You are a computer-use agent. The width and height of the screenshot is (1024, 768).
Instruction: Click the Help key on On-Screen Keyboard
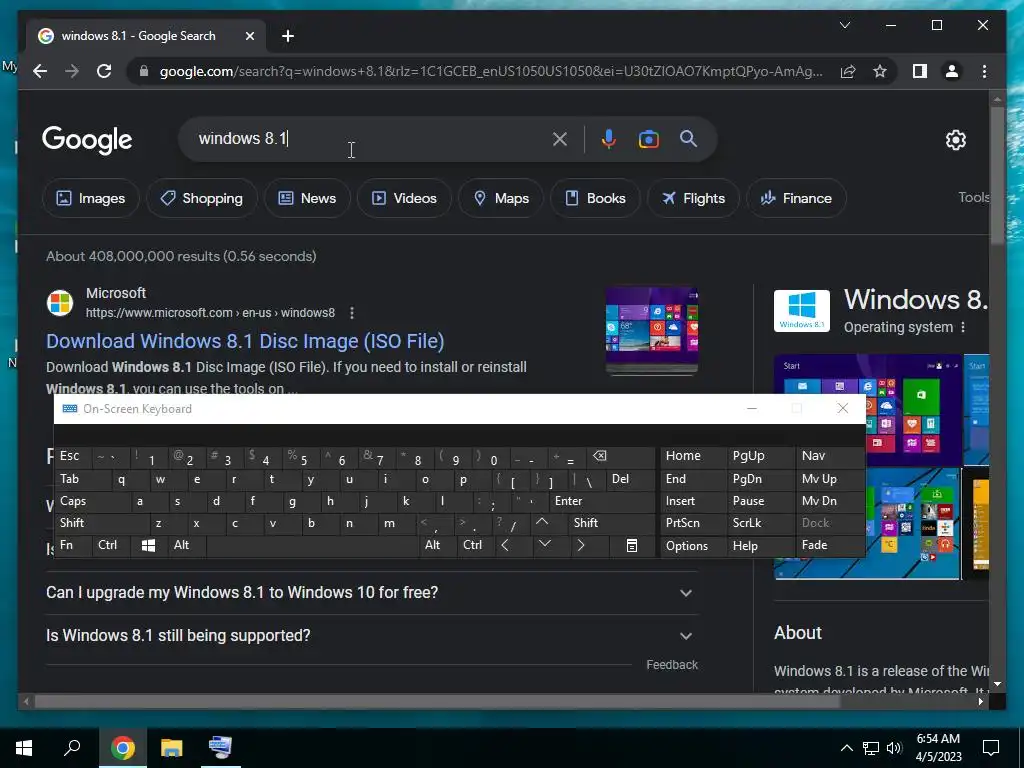(x=760, y=545)
